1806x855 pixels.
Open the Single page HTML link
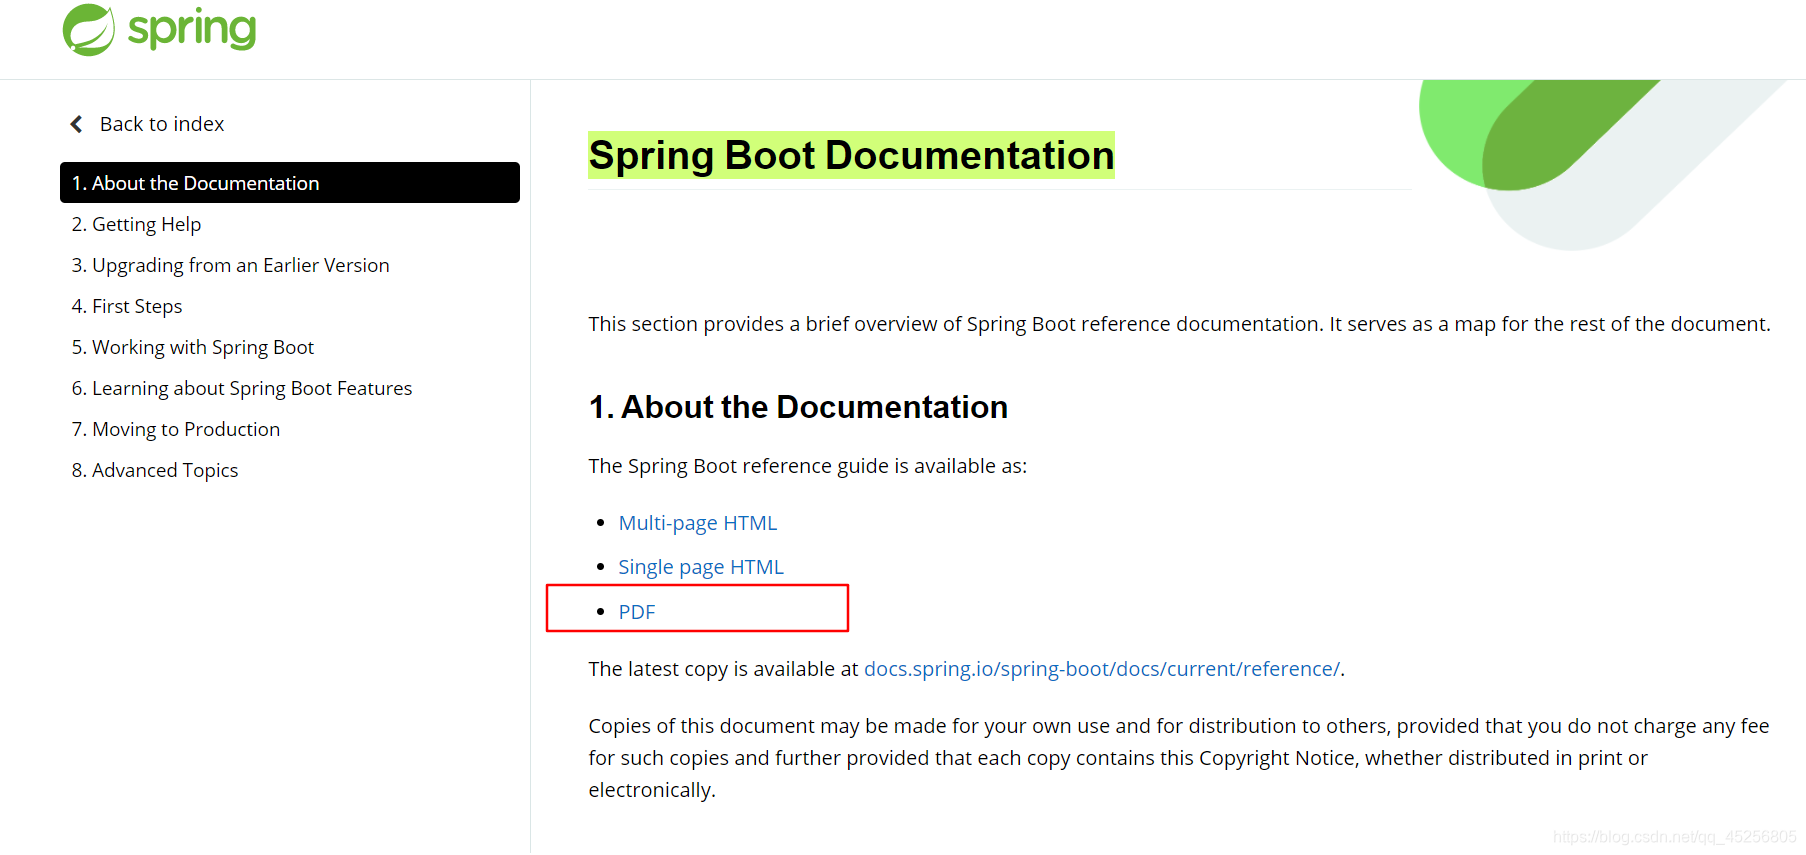pos(701,567)
